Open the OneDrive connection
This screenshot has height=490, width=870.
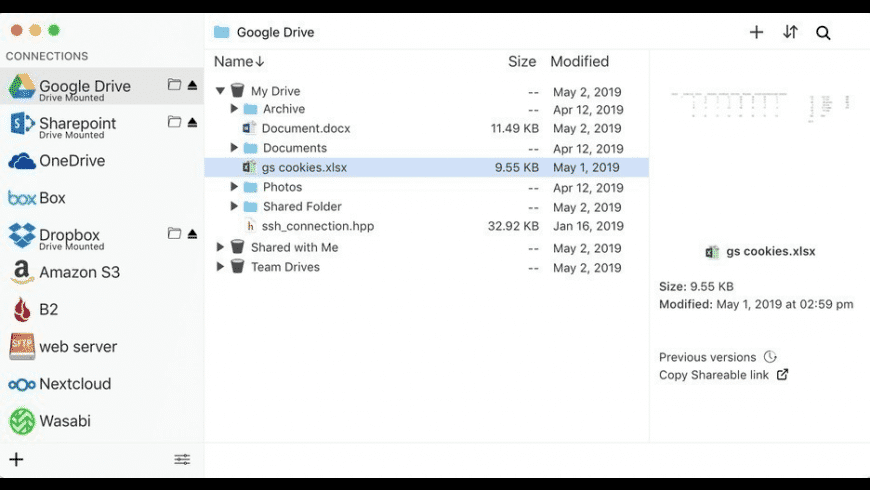(102, 161)
